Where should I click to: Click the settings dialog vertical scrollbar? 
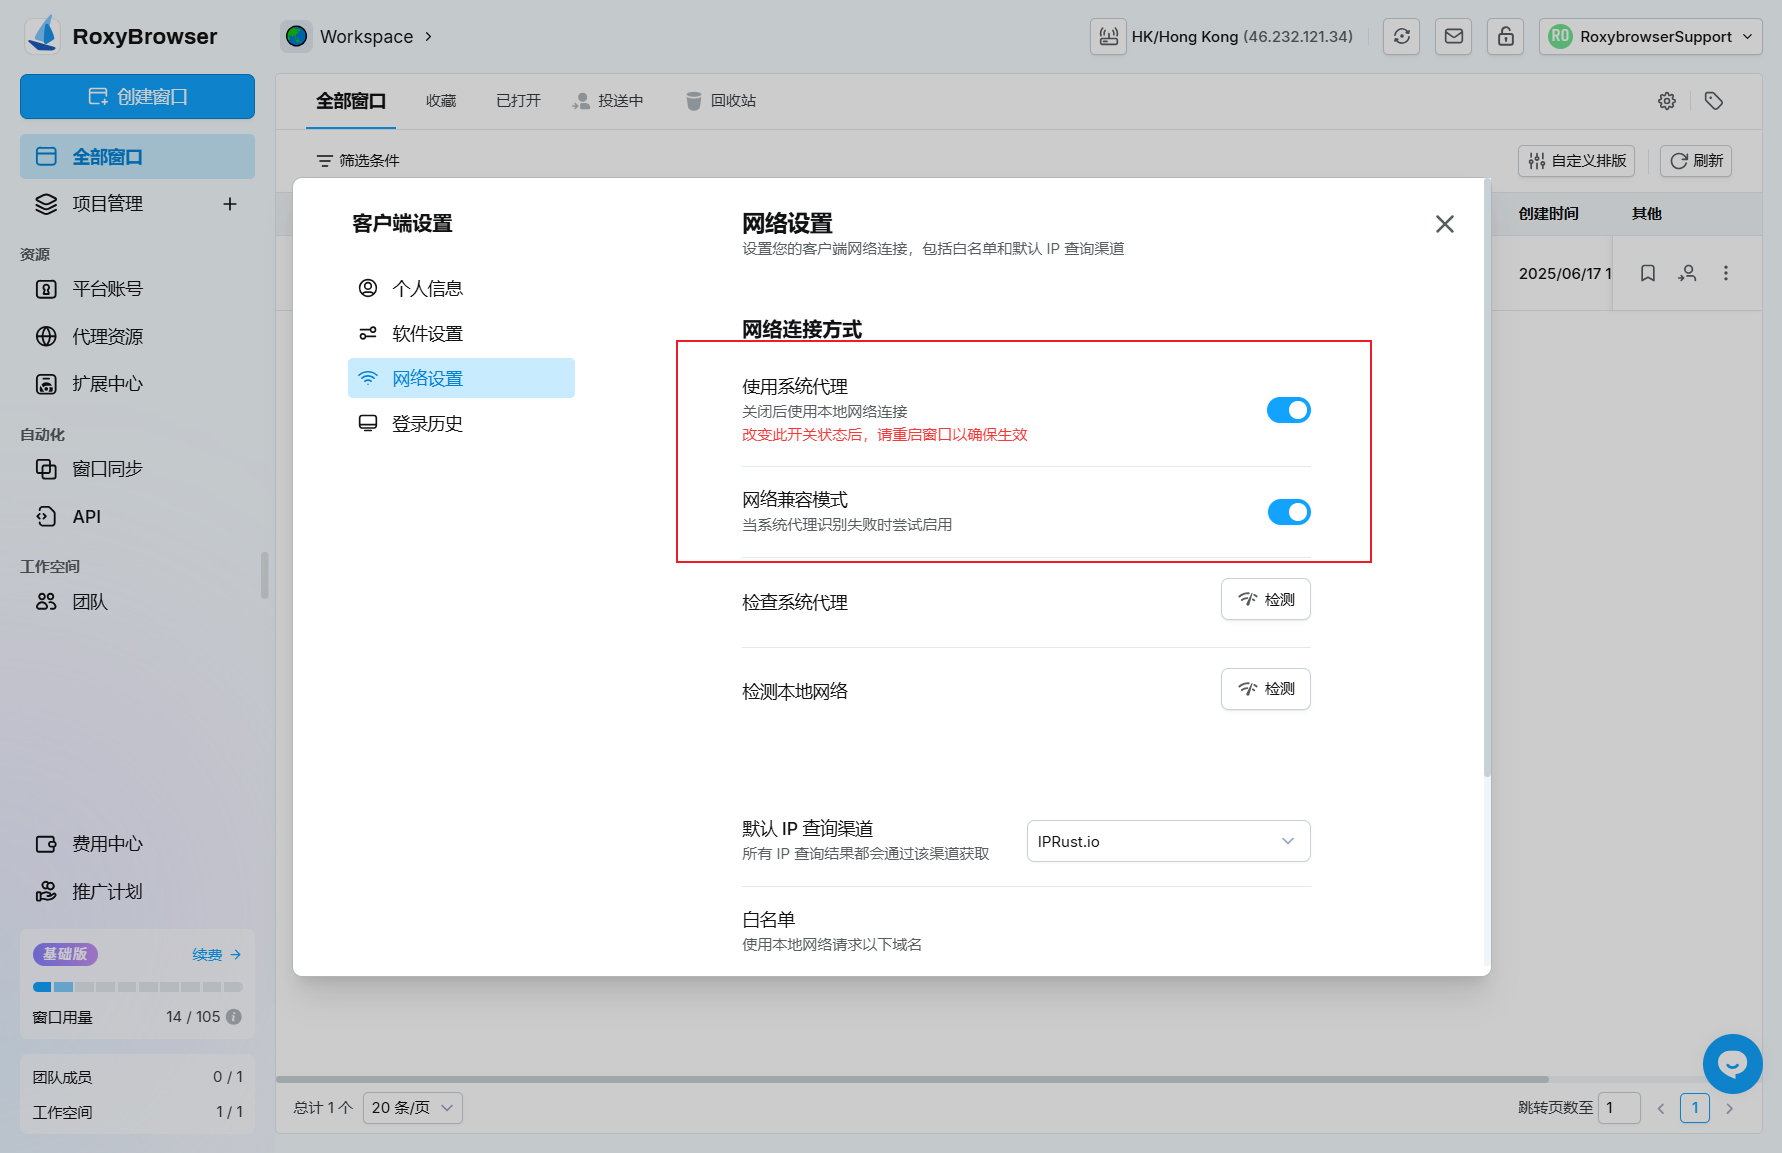[1487, 480]
